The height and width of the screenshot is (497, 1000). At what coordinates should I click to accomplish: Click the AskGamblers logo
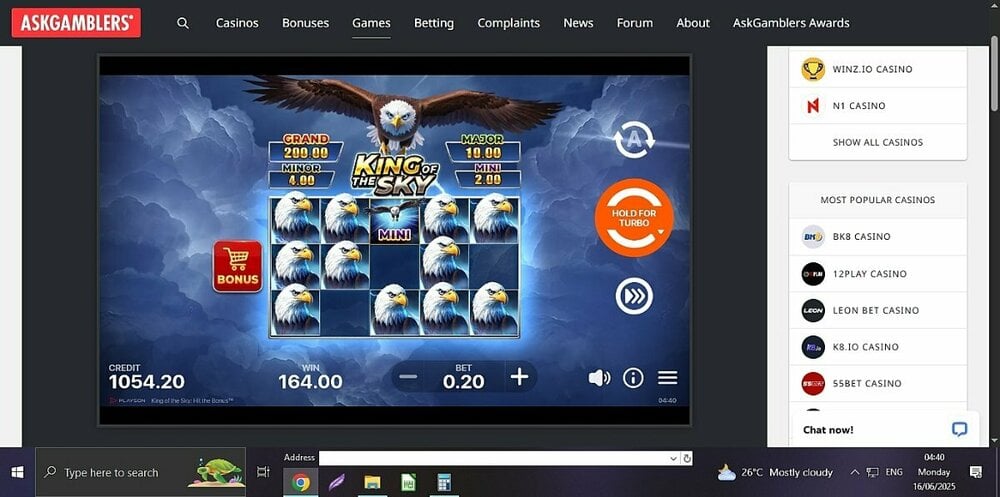tap(76, 23)
